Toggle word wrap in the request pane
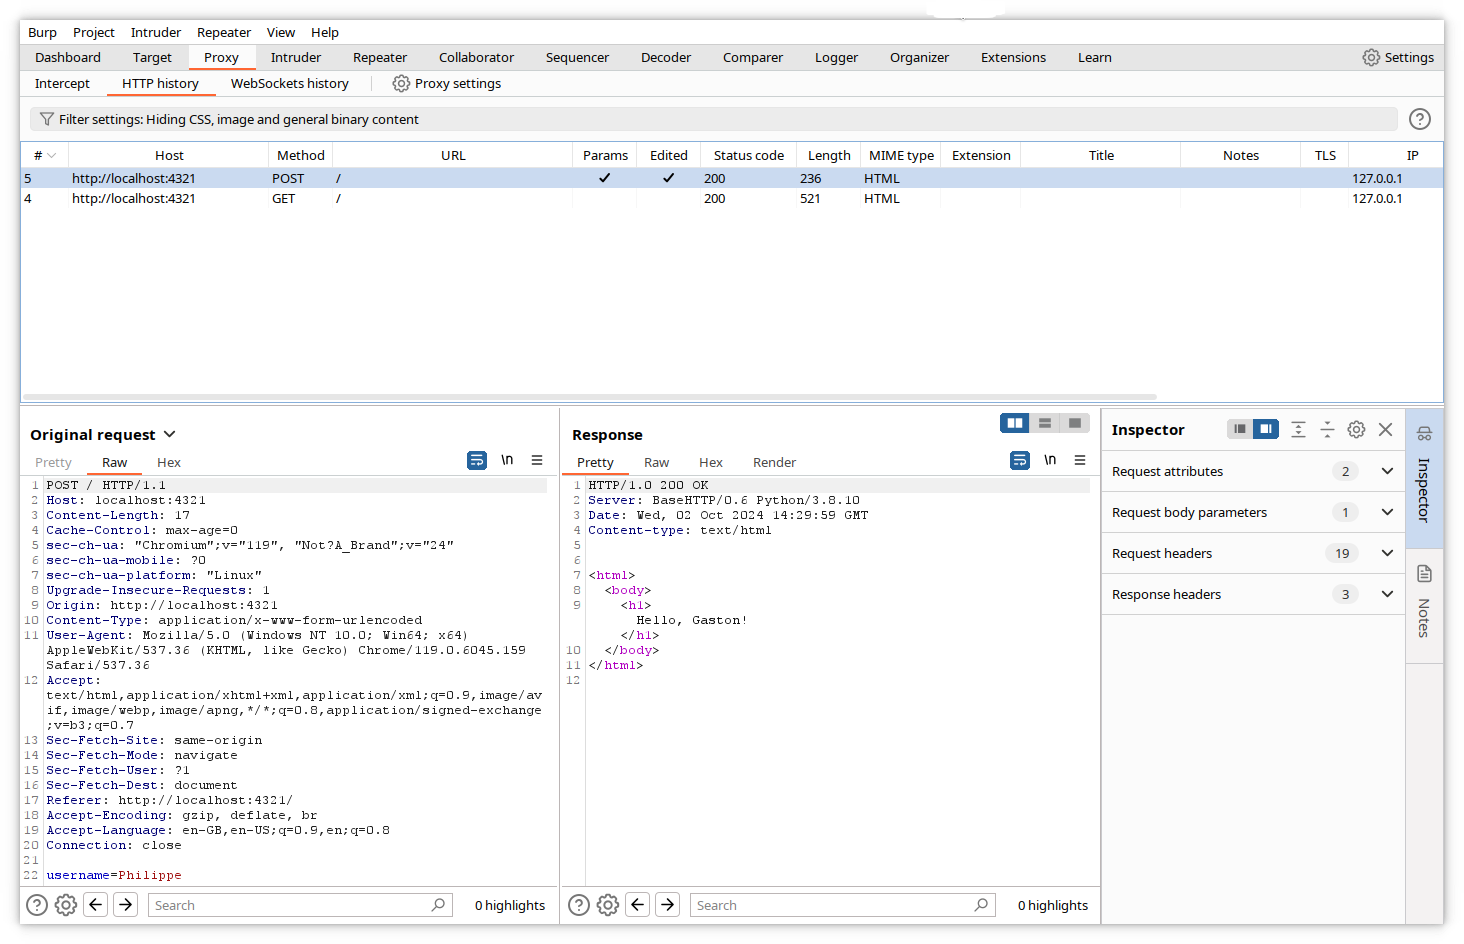The height and width of the screenshot is (944, 1464). point(477,460)
